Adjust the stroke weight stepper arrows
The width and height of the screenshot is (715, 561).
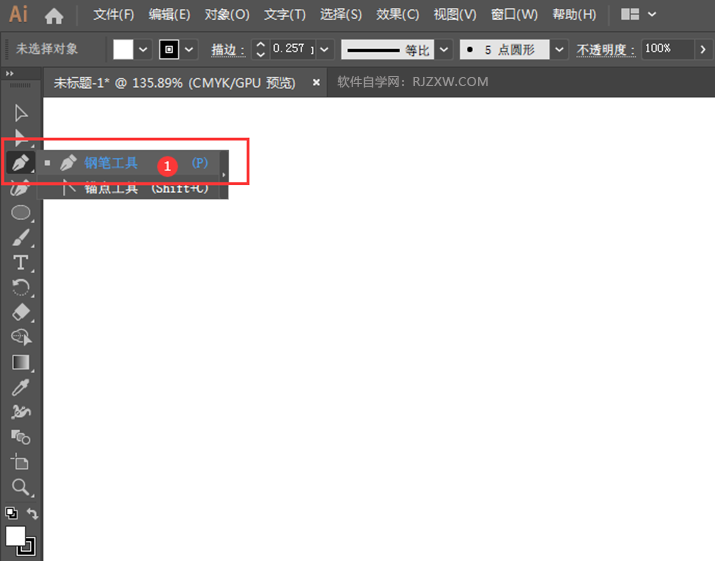point(260,49)
